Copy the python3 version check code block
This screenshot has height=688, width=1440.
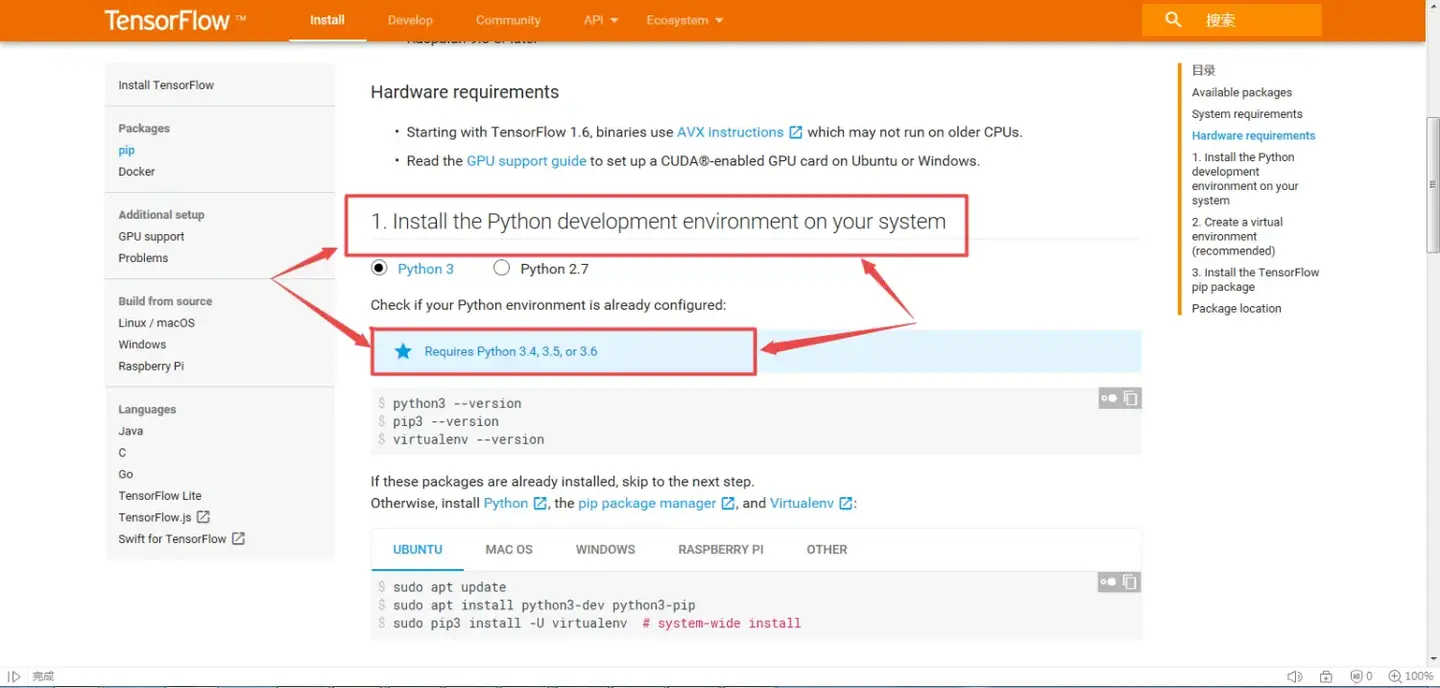(x=1131, y=398)
